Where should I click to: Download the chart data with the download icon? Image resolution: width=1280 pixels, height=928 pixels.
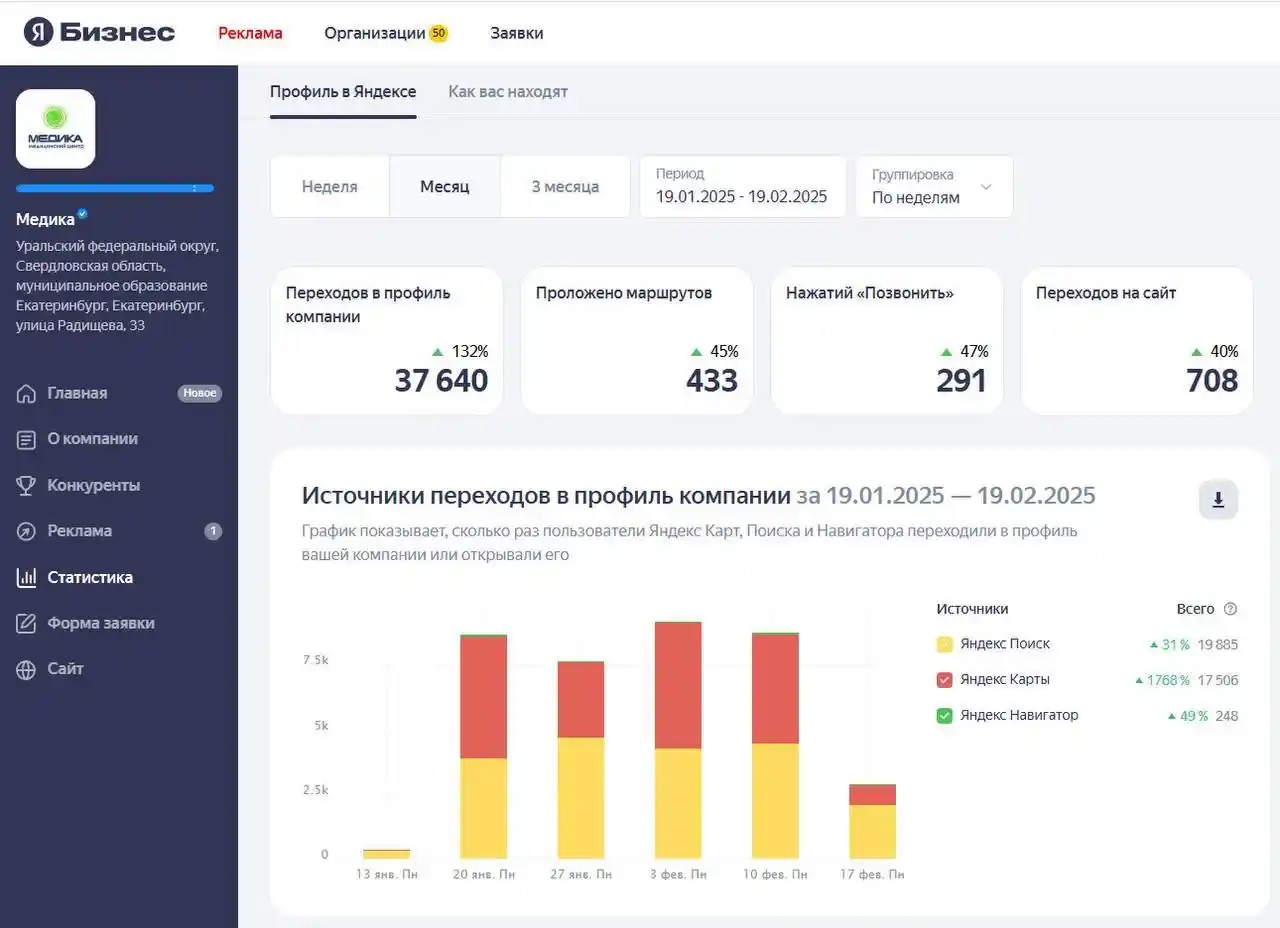click(1218, 499)
